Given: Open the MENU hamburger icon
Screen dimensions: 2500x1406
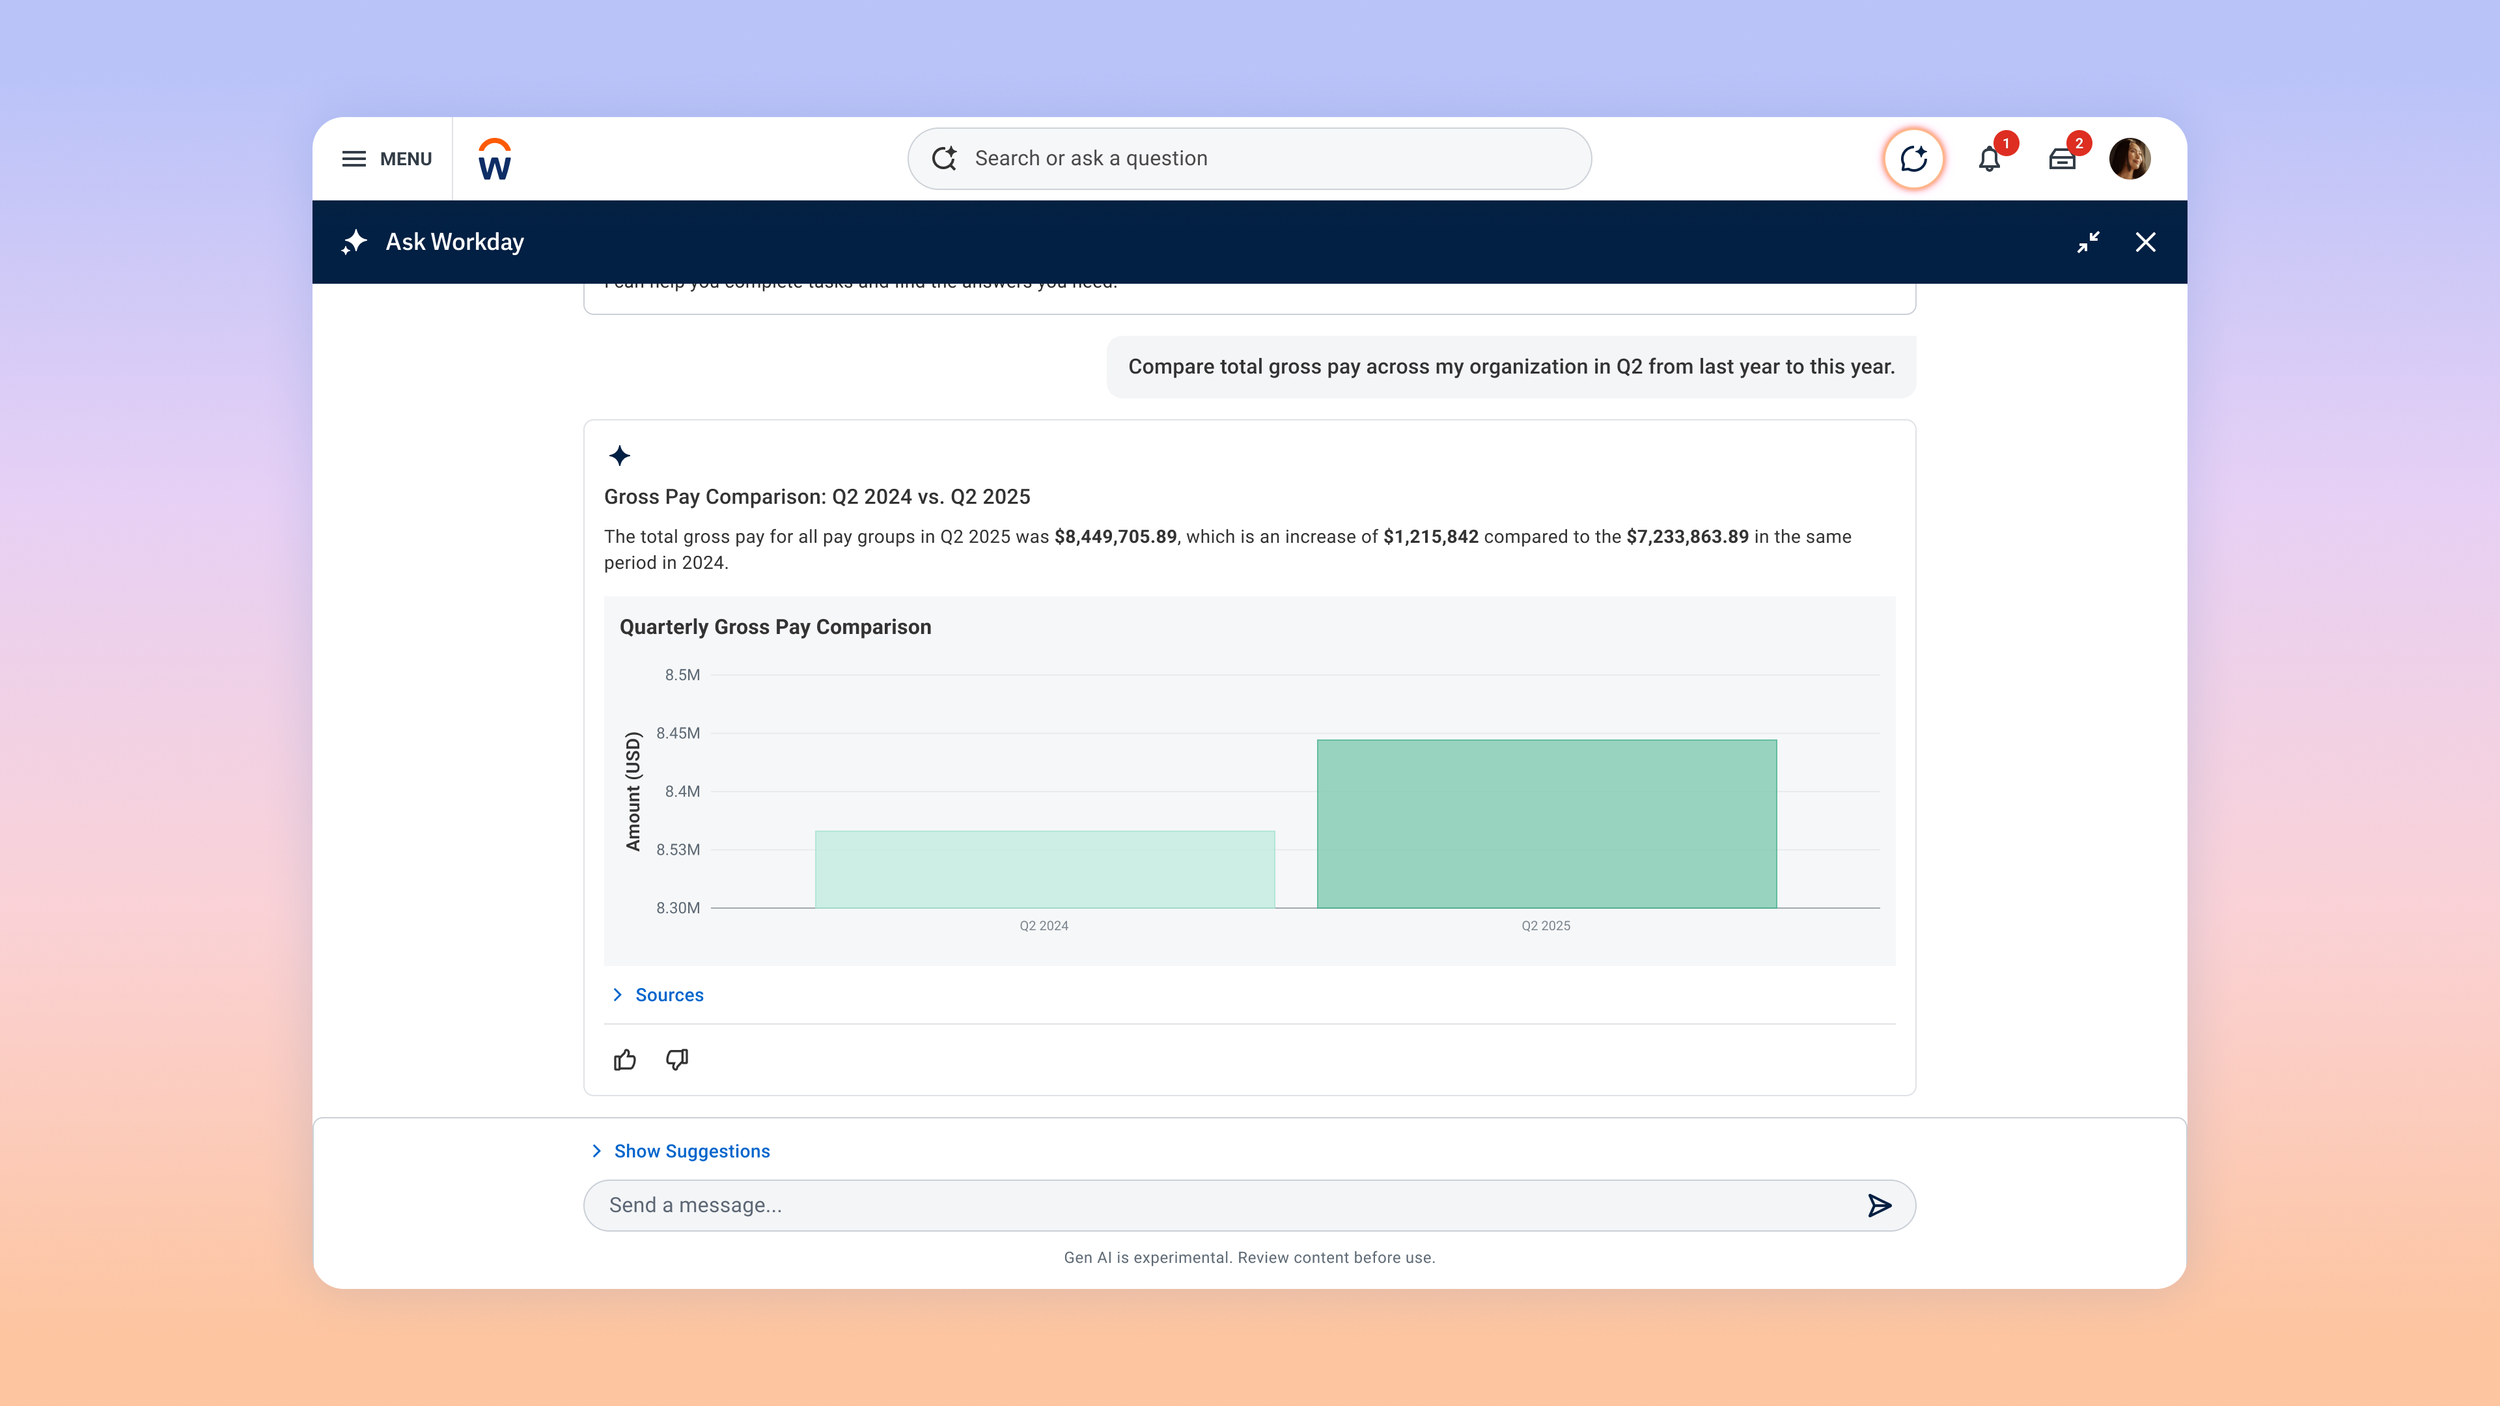Looking at the screenshot, I should click(354, 159).
